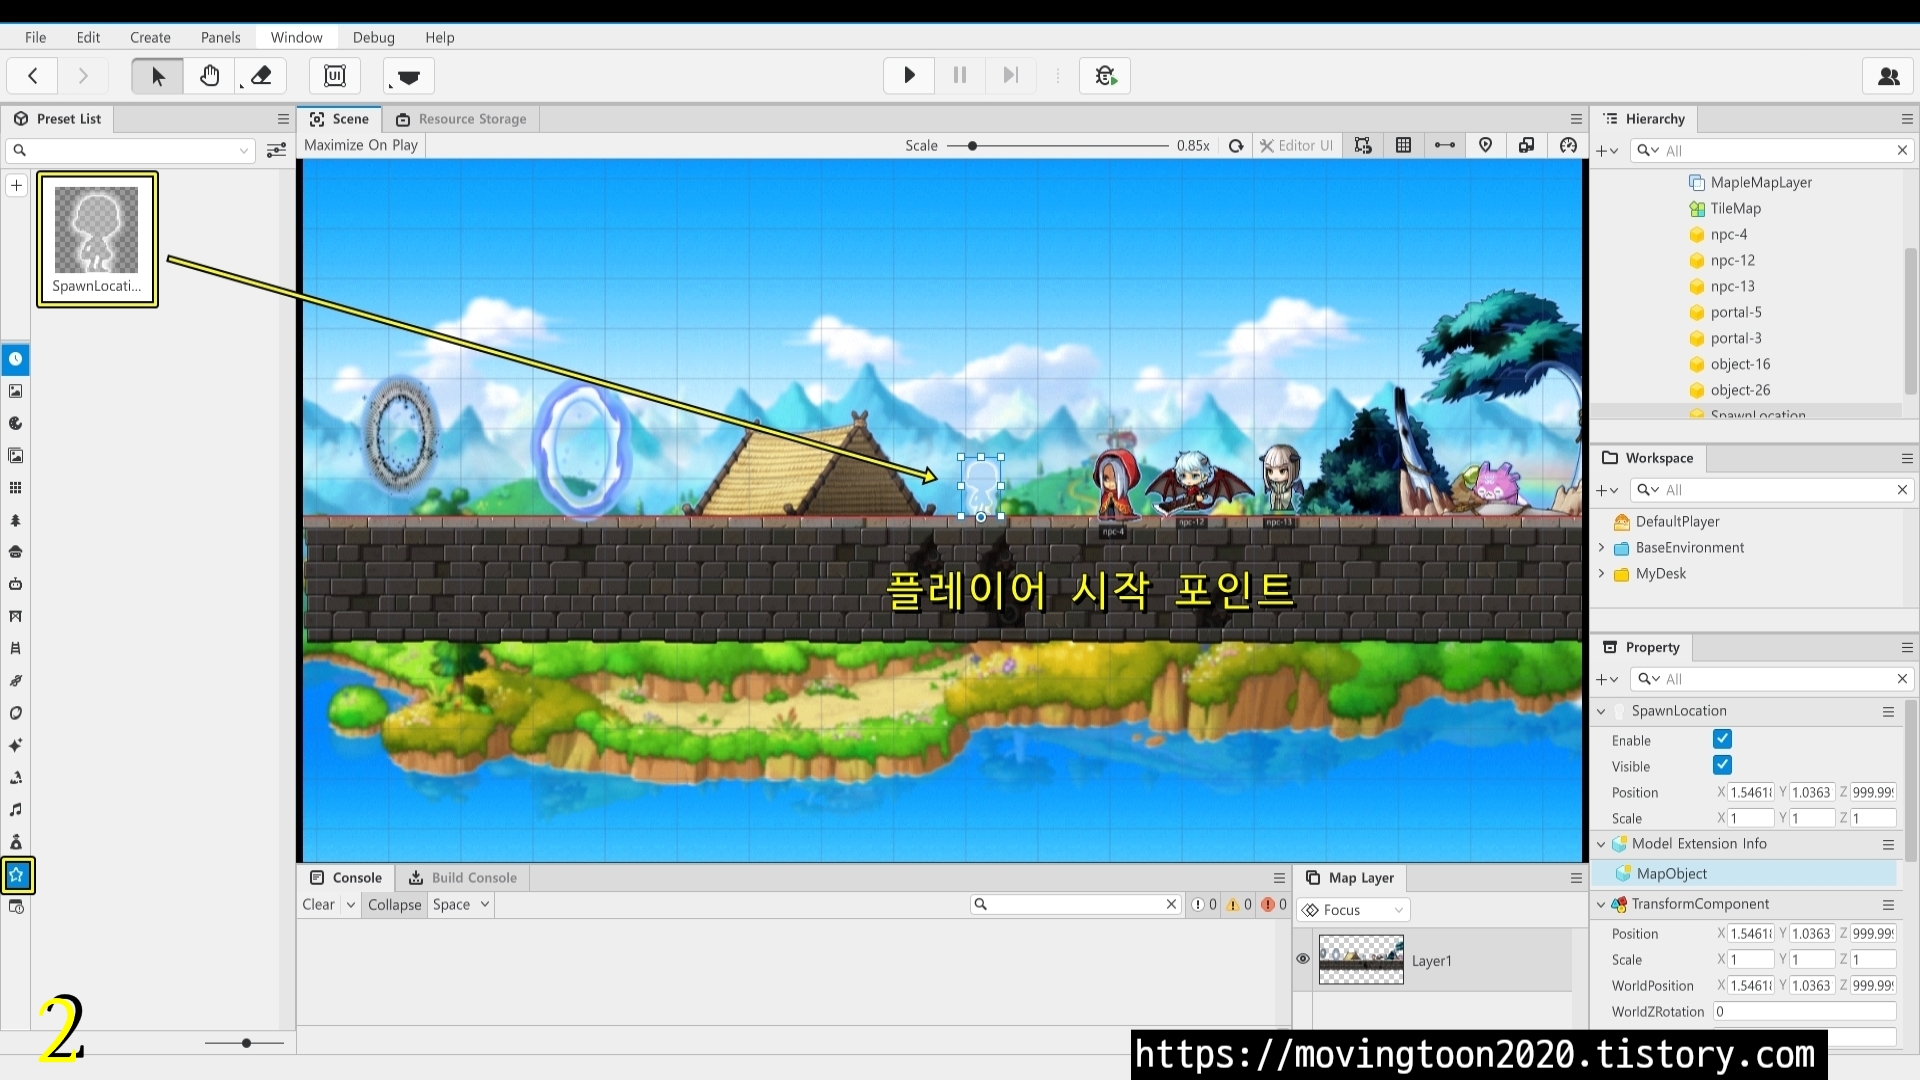Expand the BaseEnvironment tree node
The height and width of the screenshot is (1080, 1920).
coord(1602,547)
